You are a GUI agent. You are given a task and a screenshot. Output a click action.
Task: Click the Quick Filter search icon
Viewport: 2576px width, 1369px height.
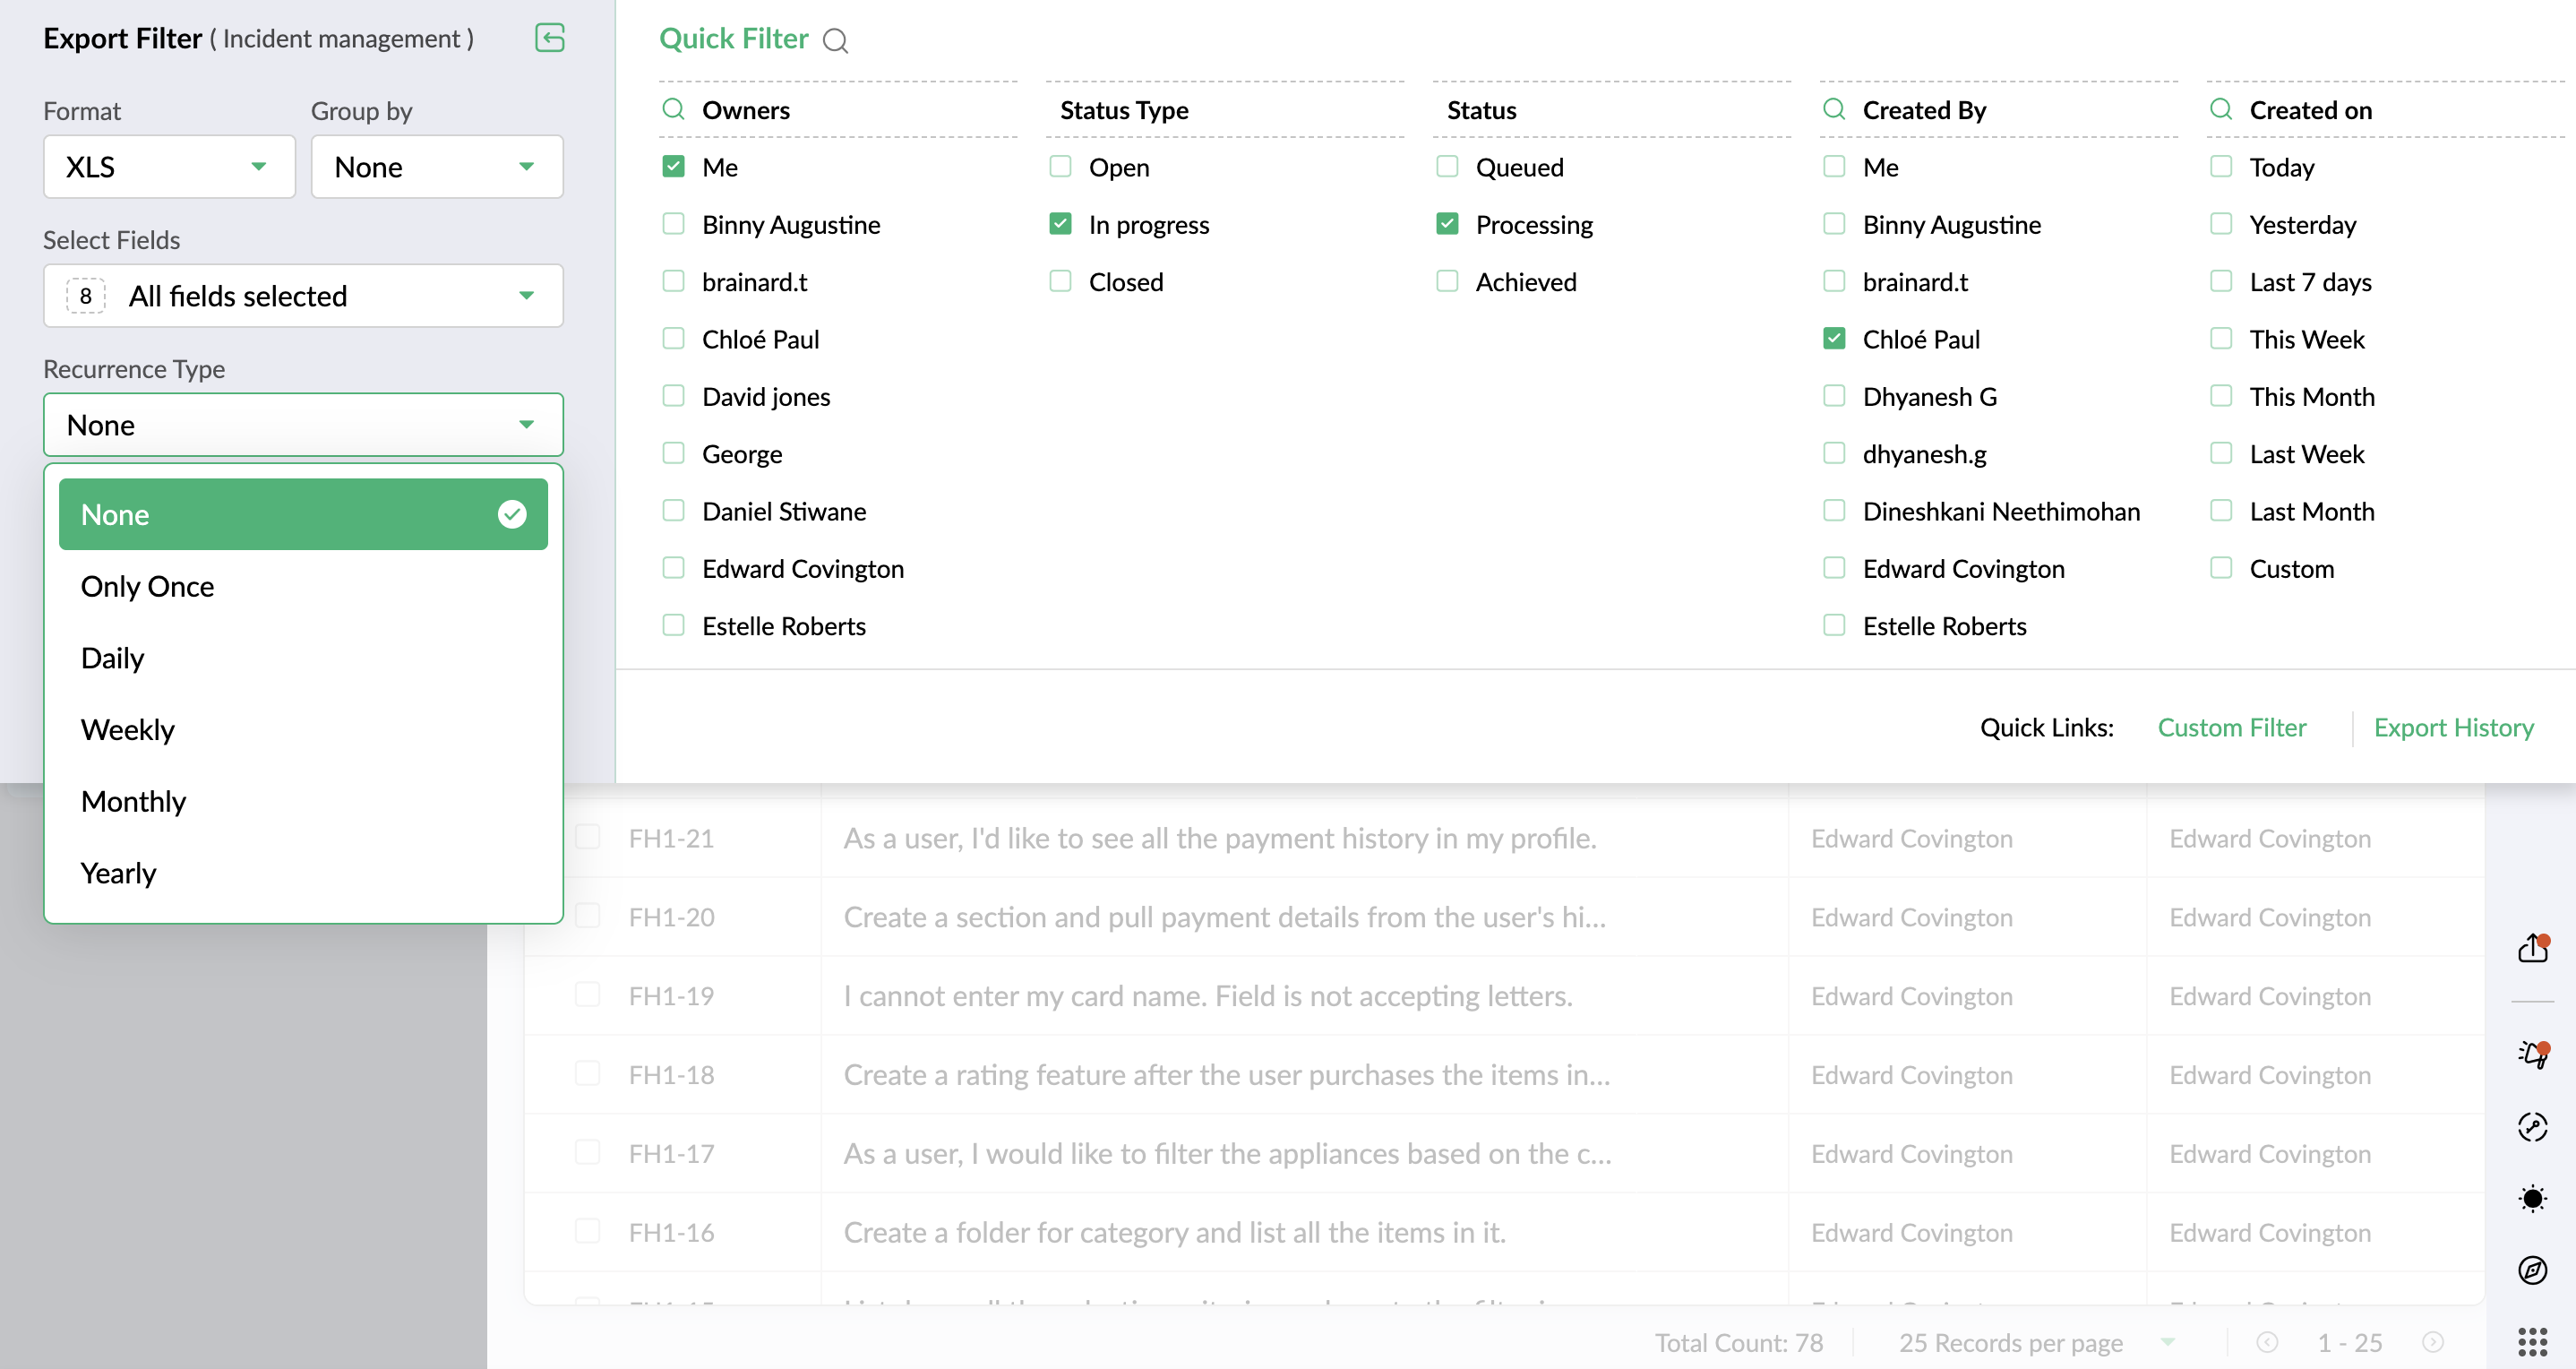click(x=835, y=40)
